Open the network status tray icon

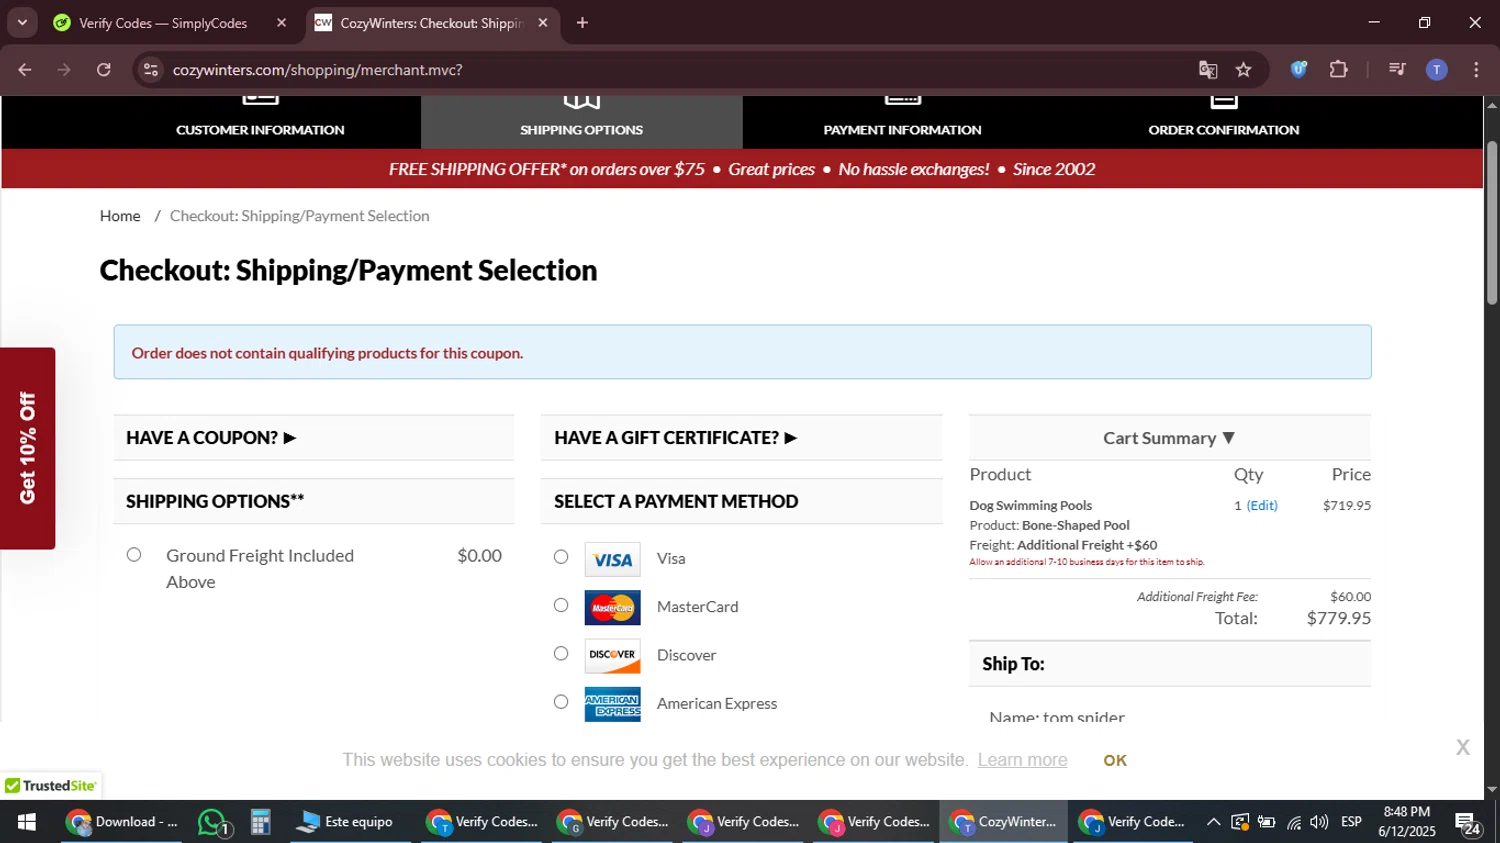(1294, 822)
